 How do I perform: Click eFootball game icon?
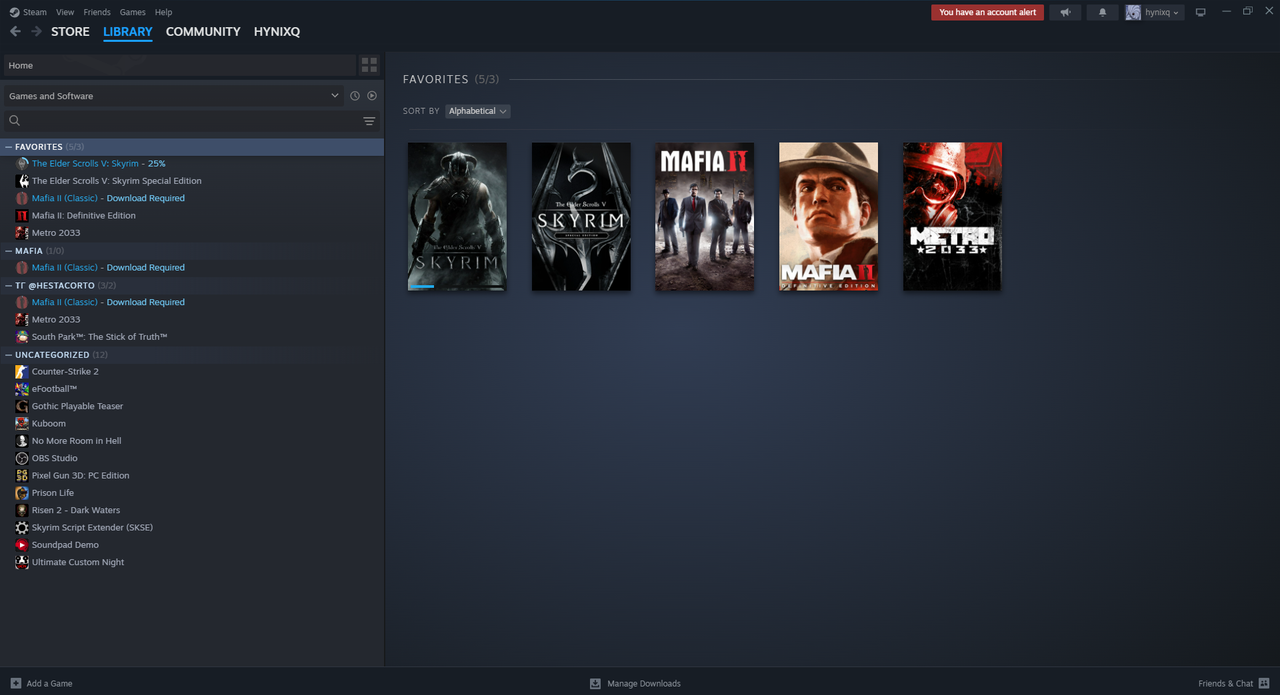(22, 389)
